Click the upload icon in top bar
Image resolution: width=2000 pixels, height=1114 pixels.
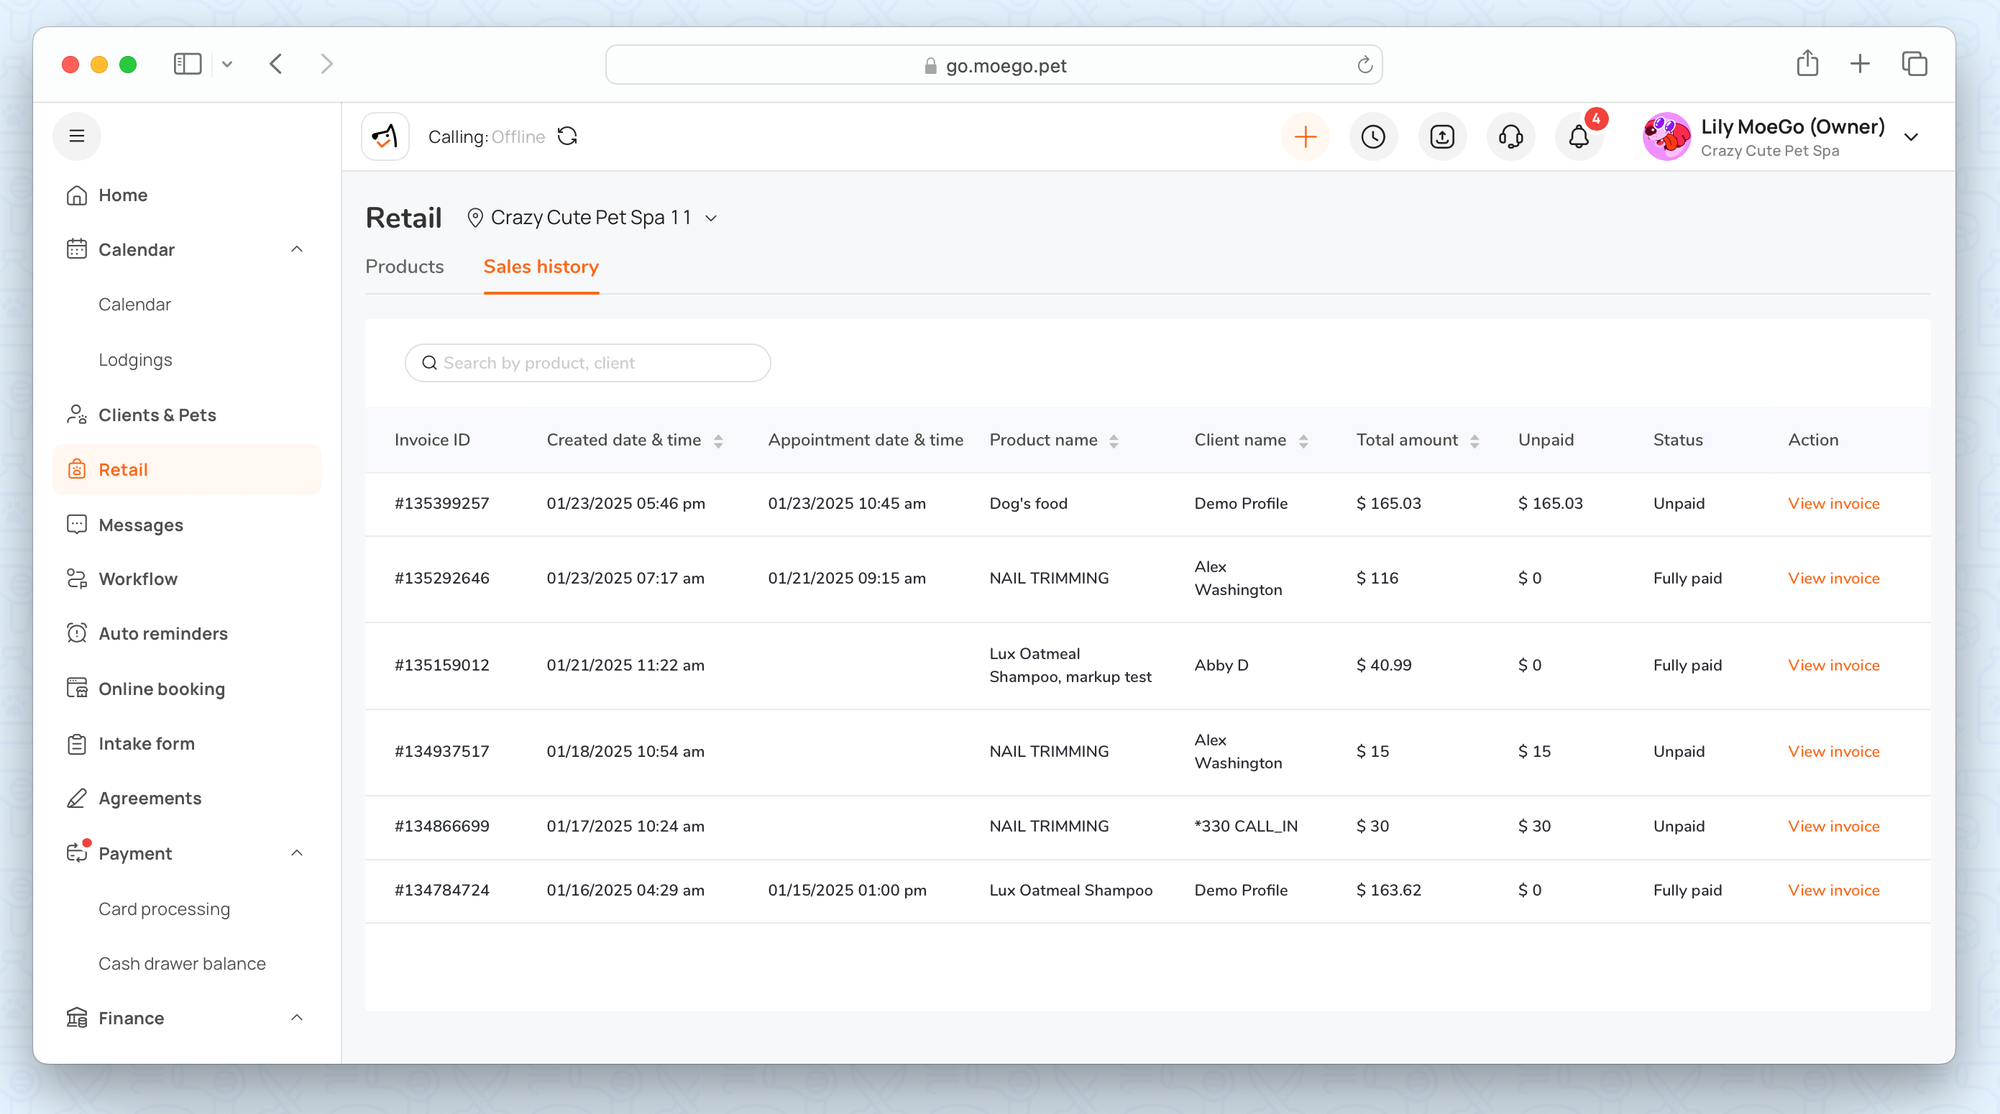tap(1442, 137)
